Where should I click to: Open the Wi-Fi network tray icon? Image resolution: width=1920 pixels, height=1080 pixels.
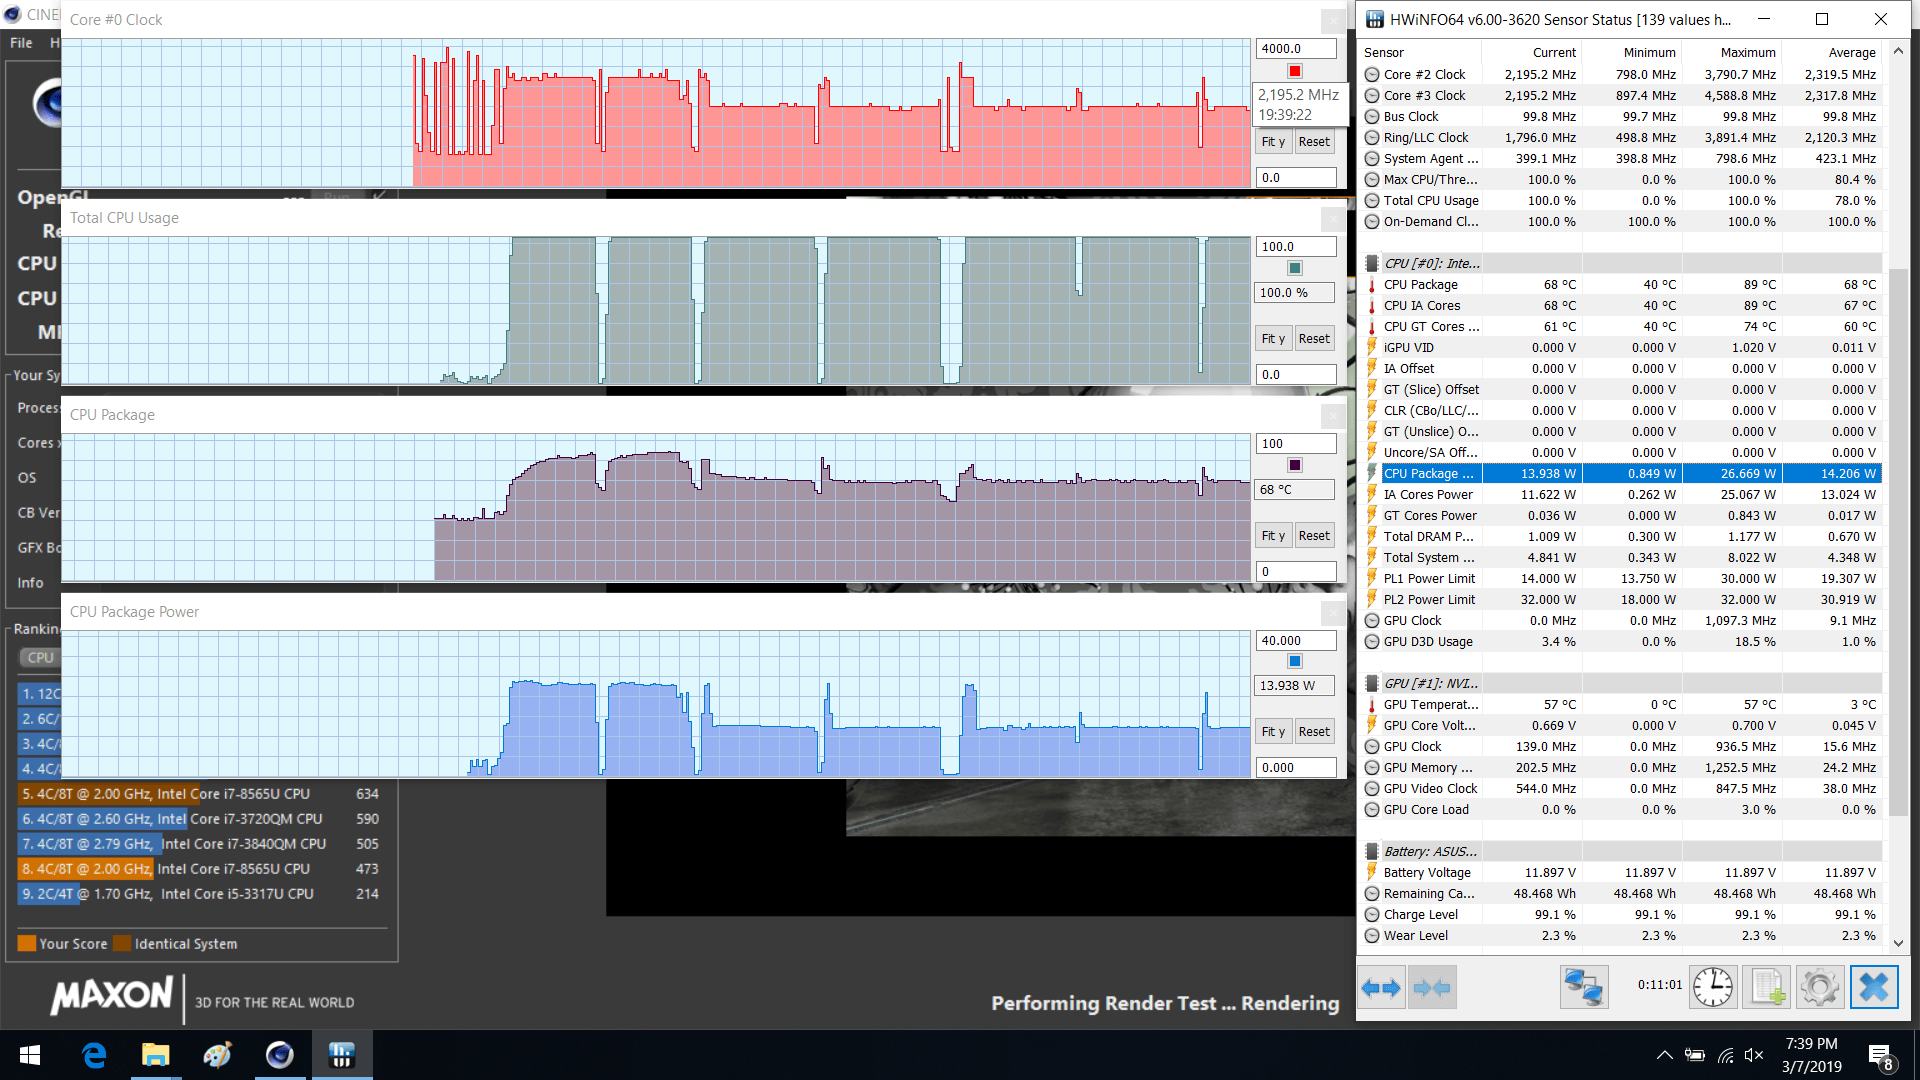pos(1725,1055)
